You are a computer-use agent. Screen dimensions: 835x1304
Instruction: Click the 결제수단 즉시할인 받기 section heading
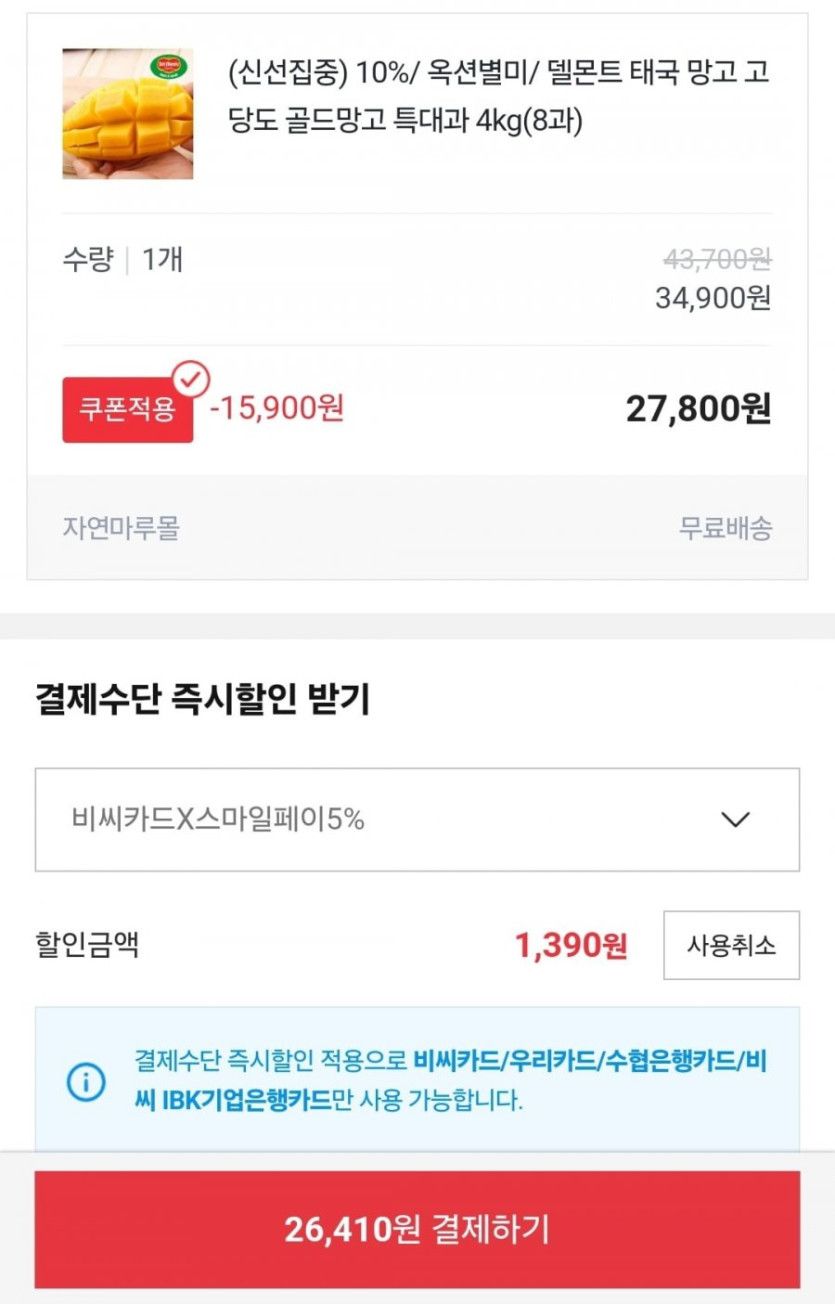pyautogui.click(x=202, y=700)
